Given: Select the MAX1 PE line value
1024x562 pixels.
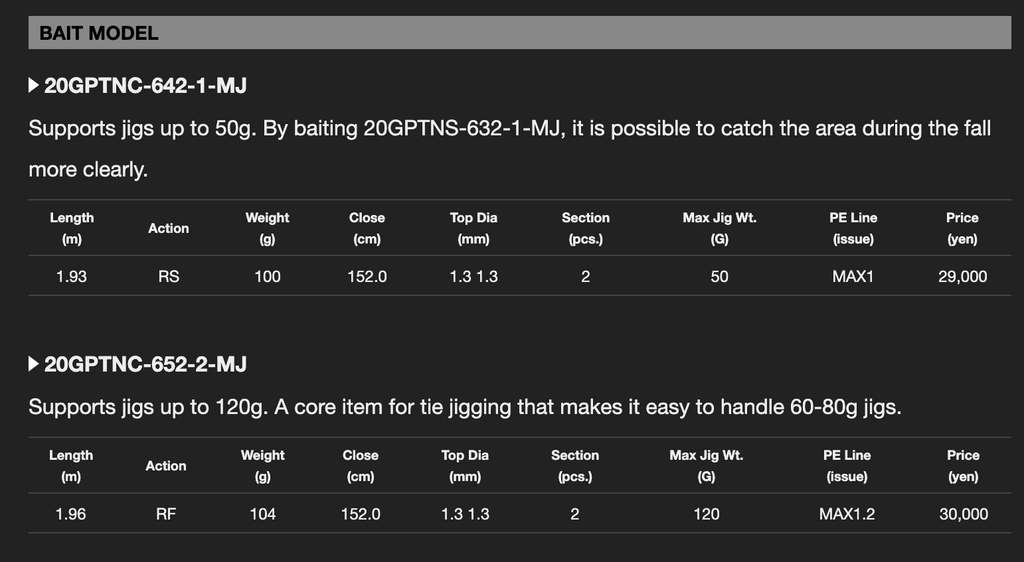Looking at the screenshot, I should [x=853, y=277].
